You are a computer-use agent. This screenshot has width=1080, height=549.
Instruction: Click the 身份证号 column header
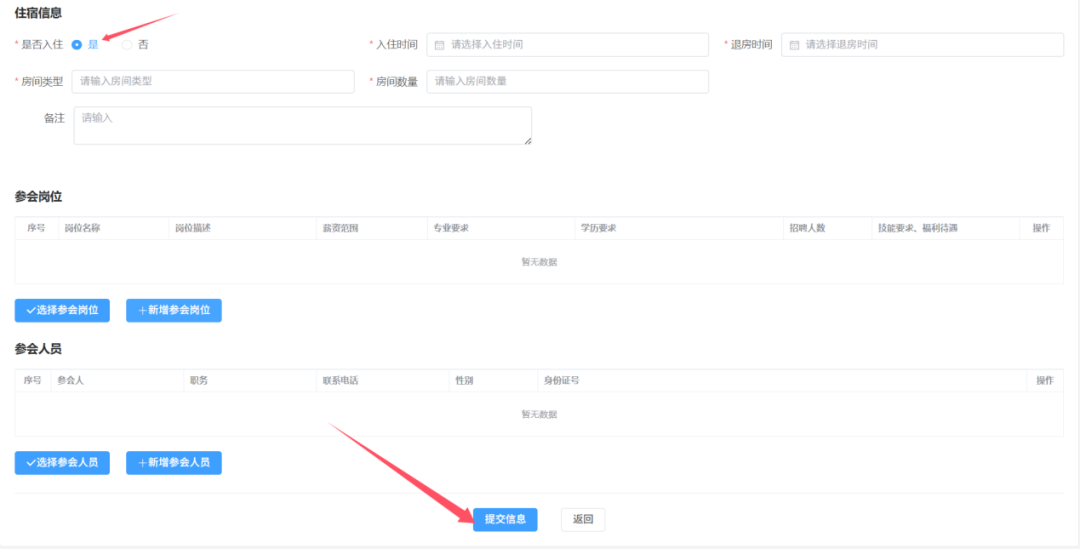click(561, 381)
